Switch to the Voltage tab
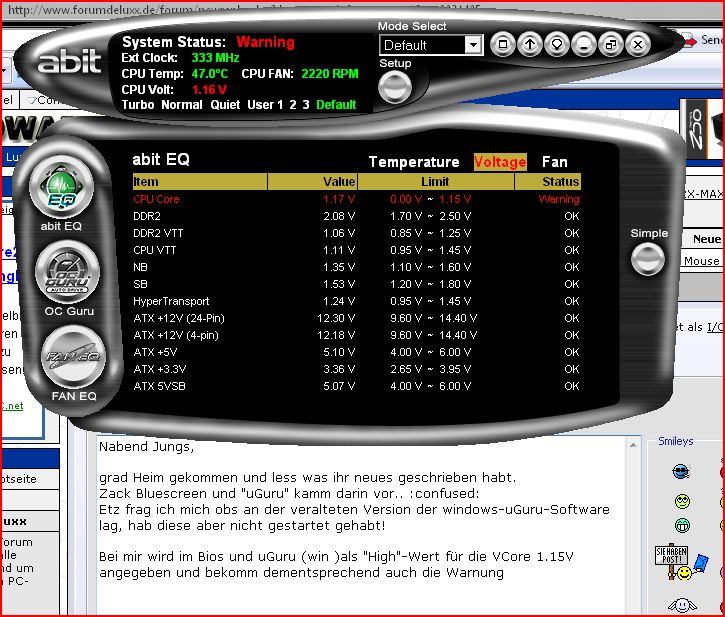This screenshot has width=725, height=617. point(500,162)
